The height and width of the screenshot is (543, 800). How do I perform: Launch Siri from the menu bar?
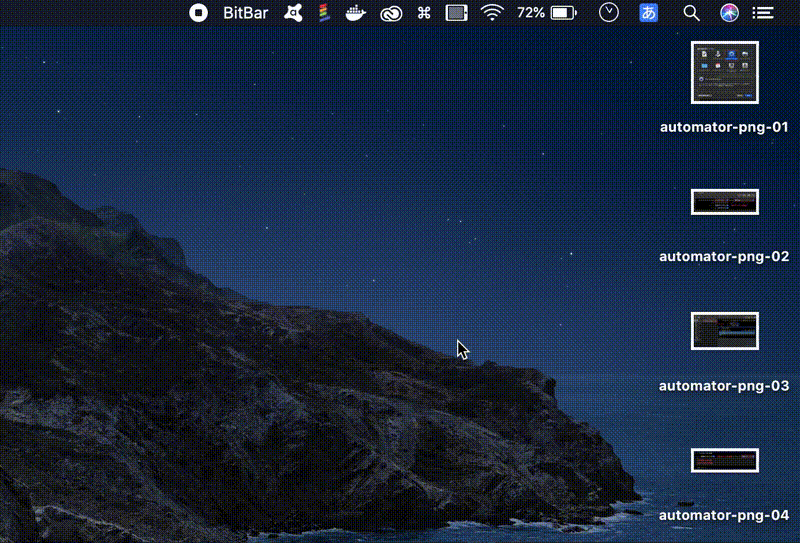click(729, 13)
